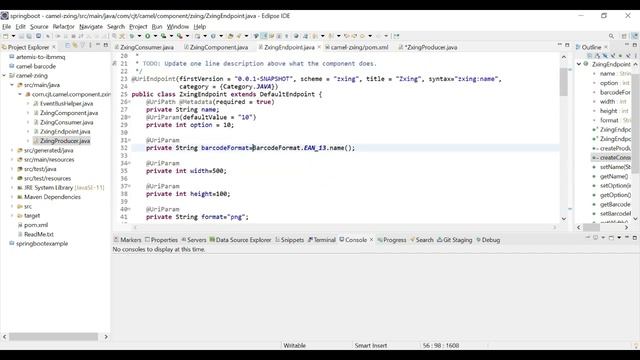Image resolution: width=640 pixels, height=360 pixels.
Task: Open the New file dropdown arrow
Action: [13, 36]
